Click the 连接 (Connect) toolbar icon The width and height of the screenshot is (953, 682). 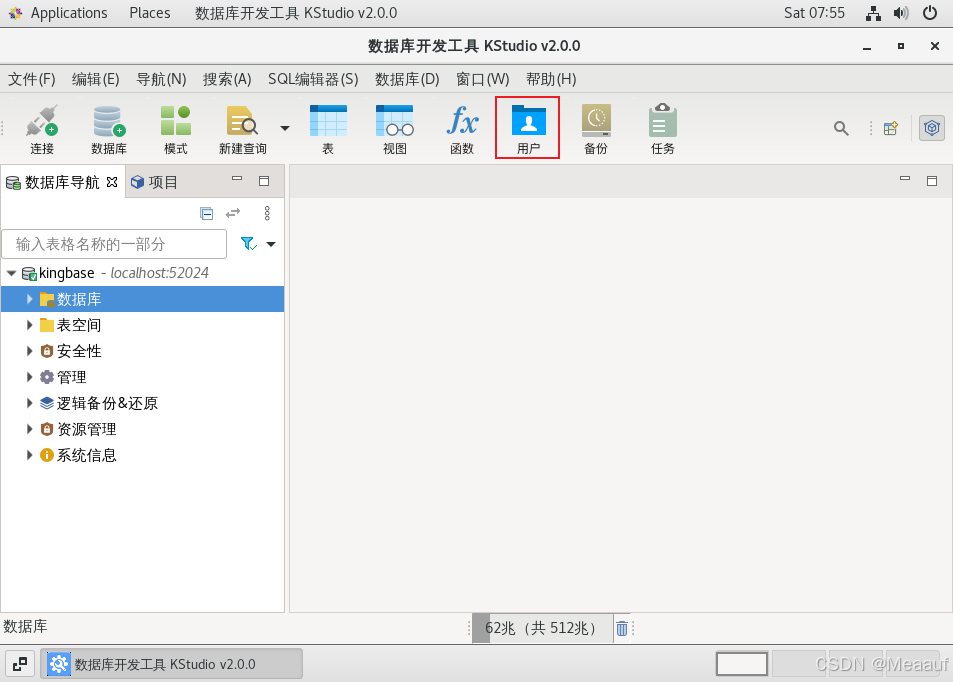(x=42, y=129)
